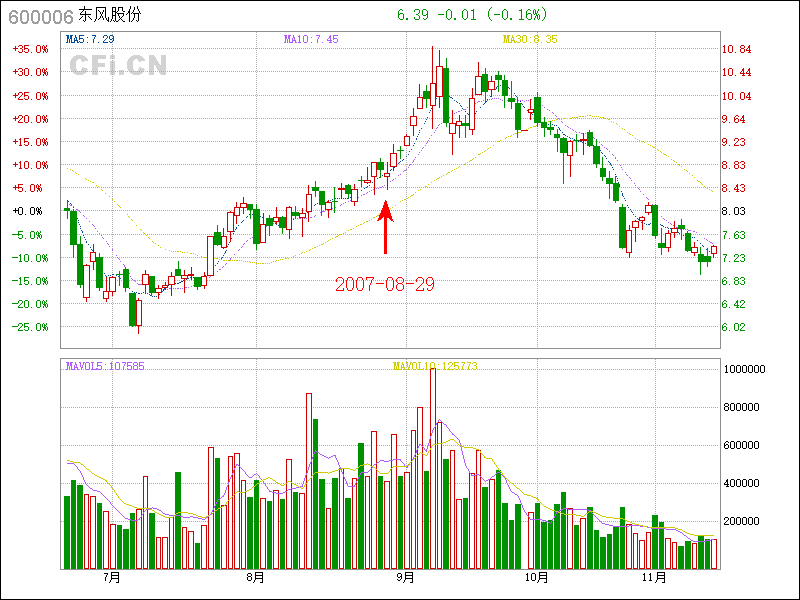Viewport: 800px width, 600px height.
Task: Click the 600000 volume axis value
Action: point(741,445)
